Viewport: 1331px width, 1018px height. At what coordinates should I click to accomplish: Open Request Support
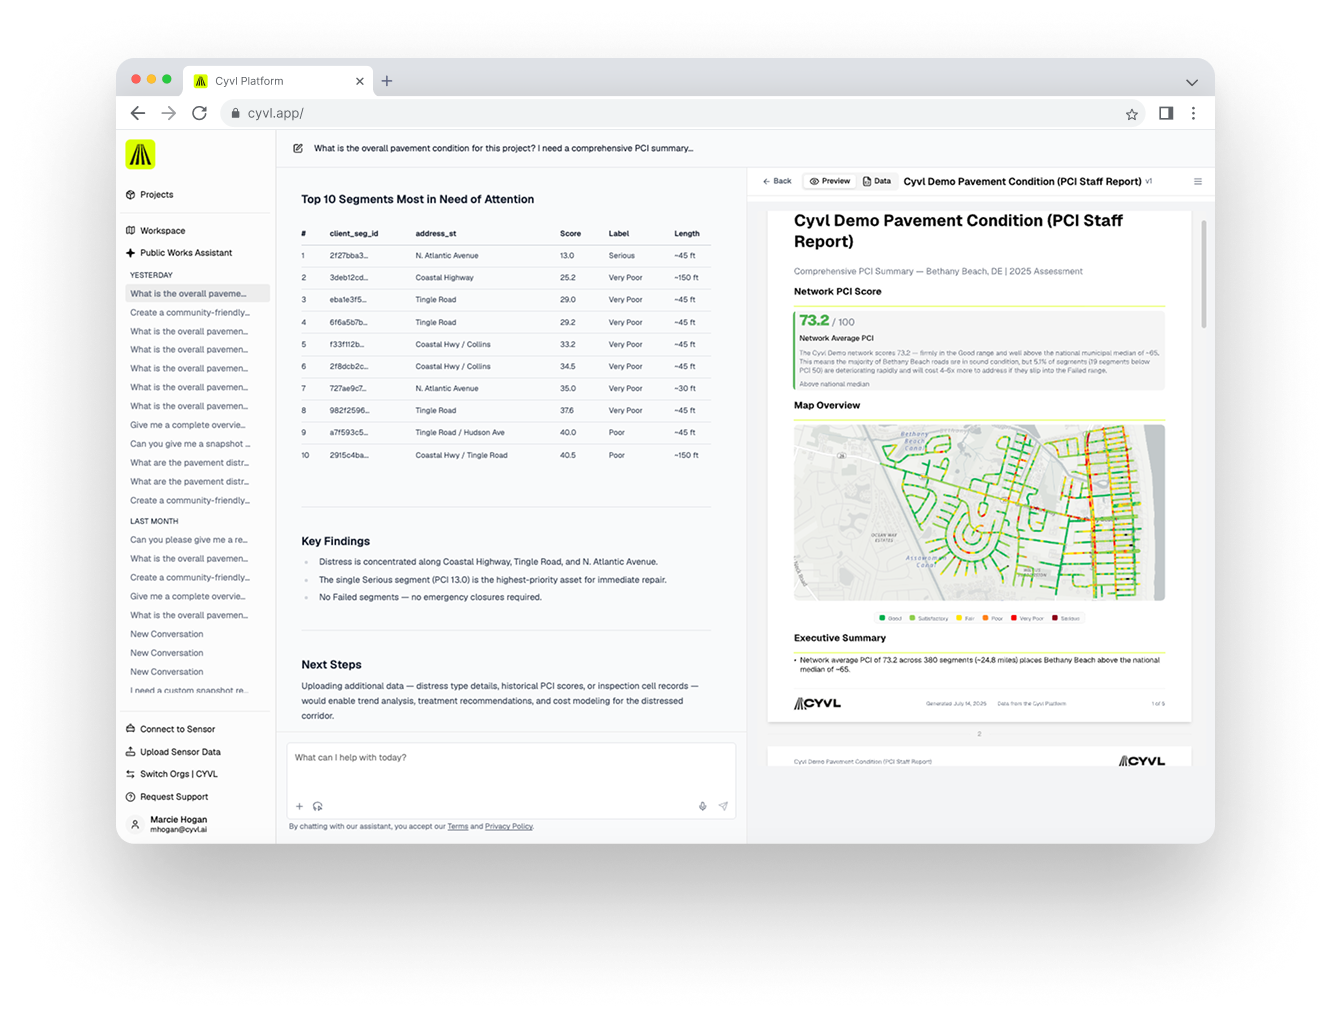(167, 797)
